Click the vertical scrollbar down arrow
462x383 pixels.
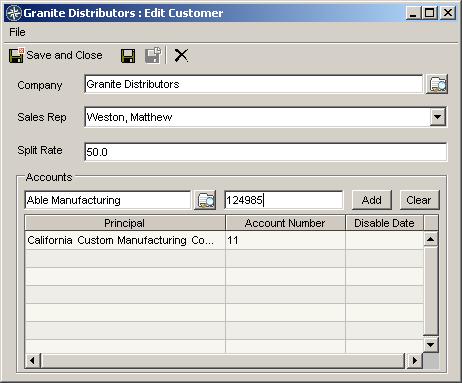click(x=431, y=344)
